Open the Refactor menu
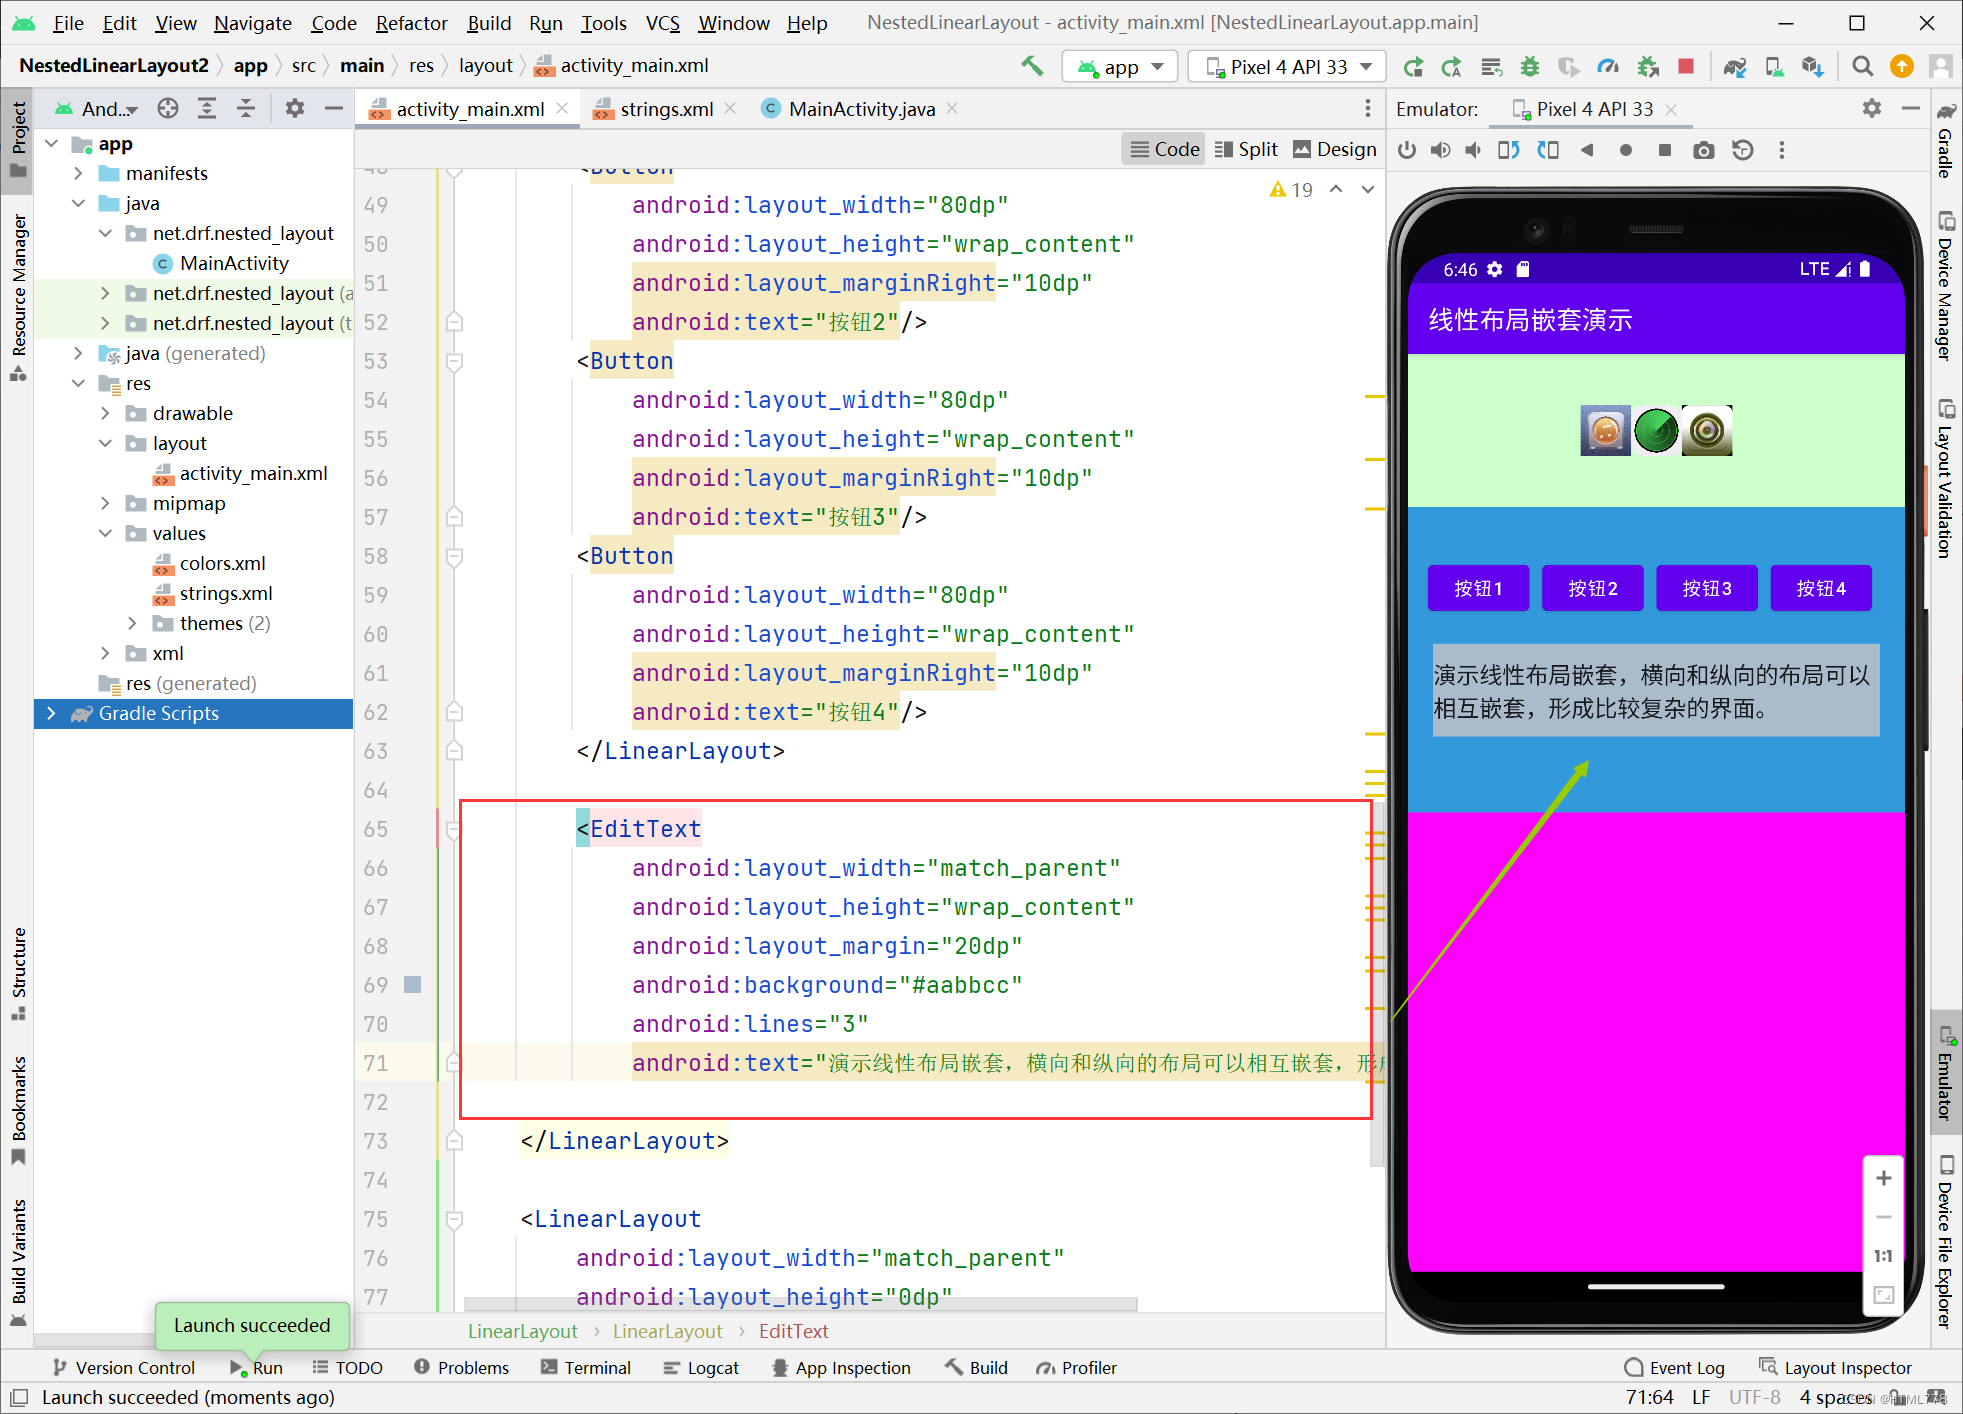 click(411, 22)
